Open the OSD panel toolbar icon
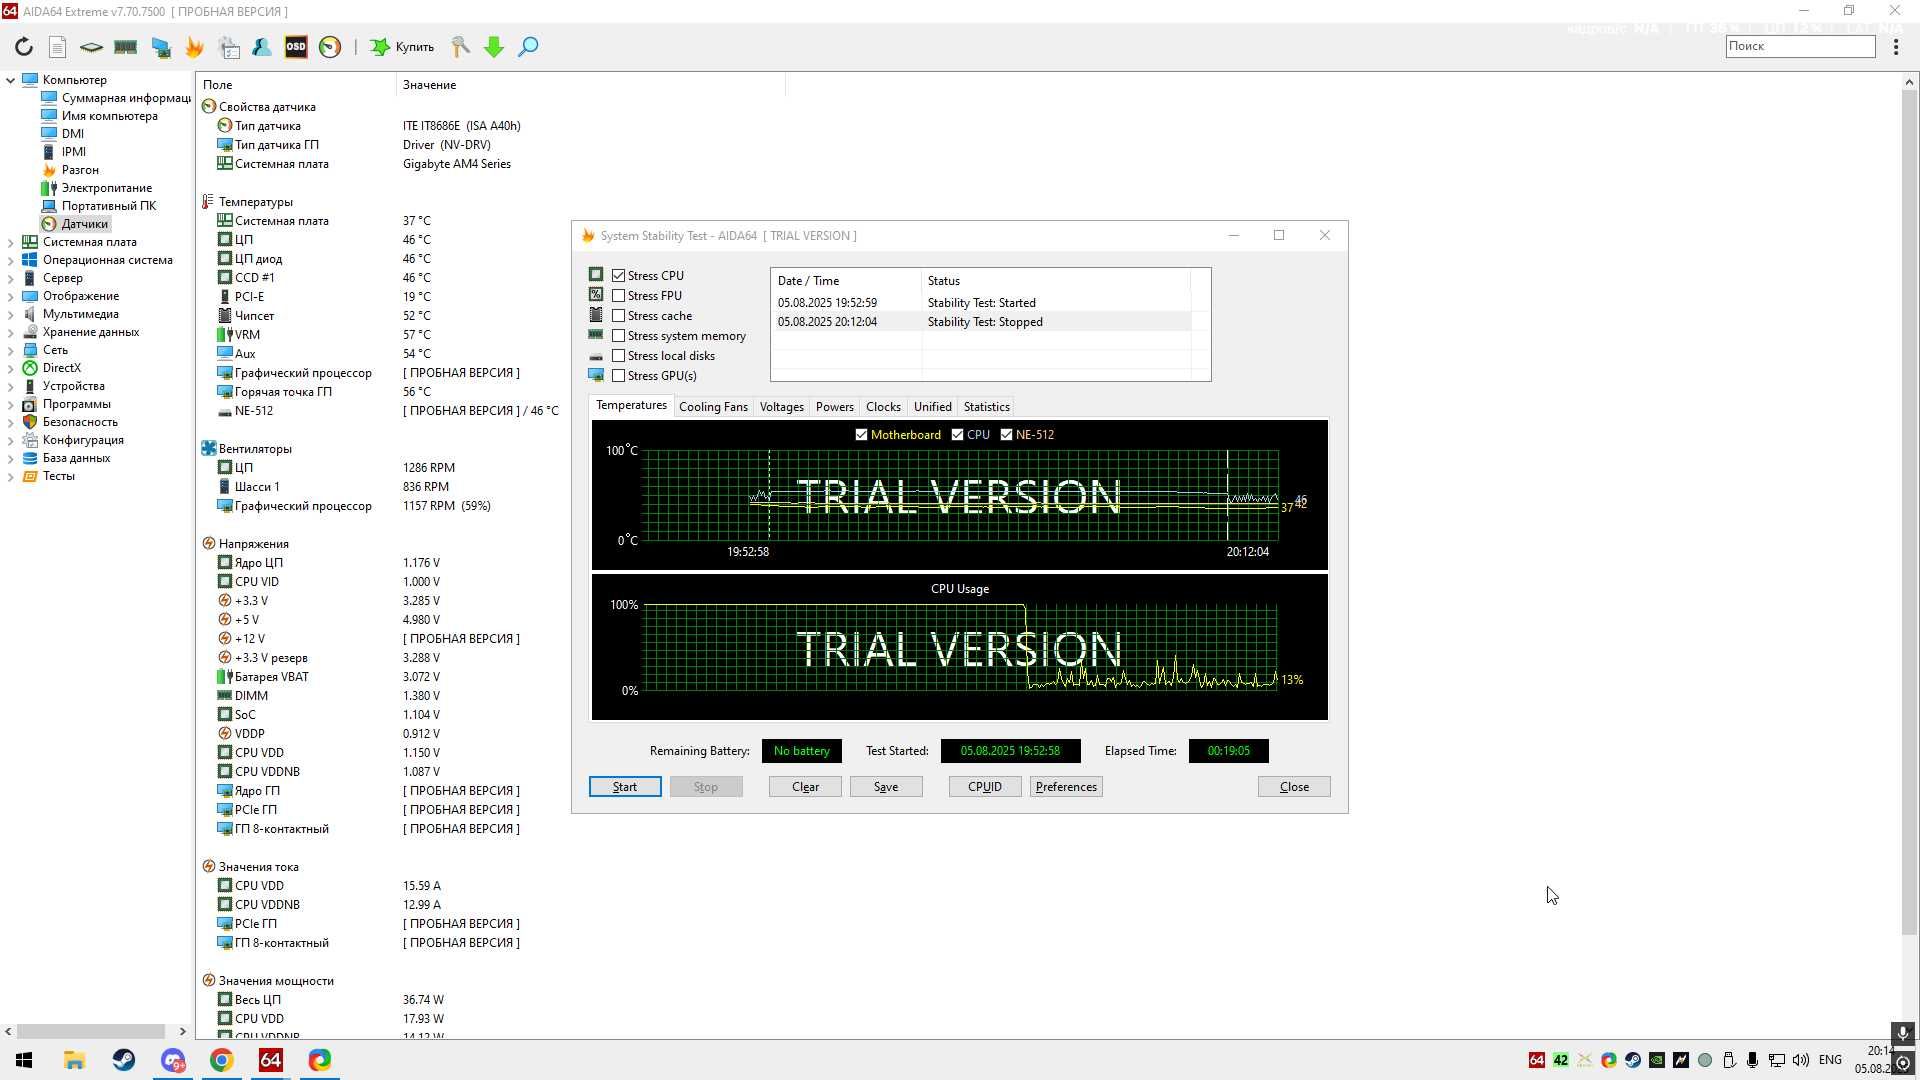The height and width of the screenshot is (1080, 1920). coord(296,47)
